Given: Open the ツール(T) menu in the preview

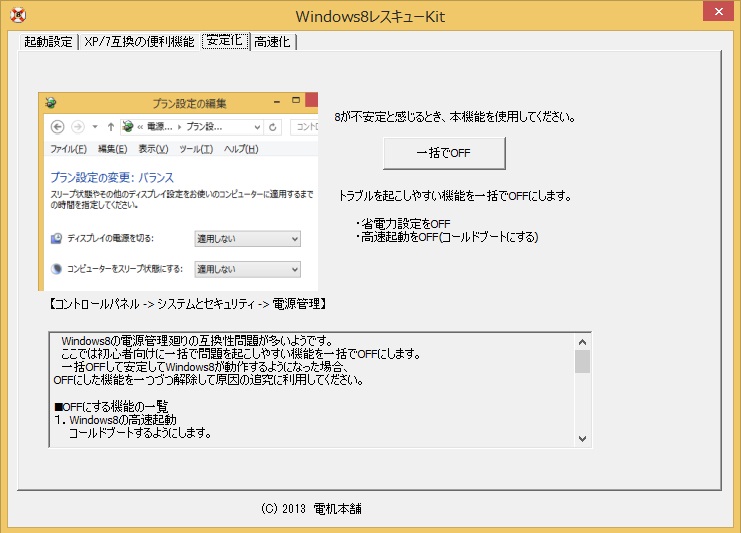Looking at the screenshot, I should 195,149.
